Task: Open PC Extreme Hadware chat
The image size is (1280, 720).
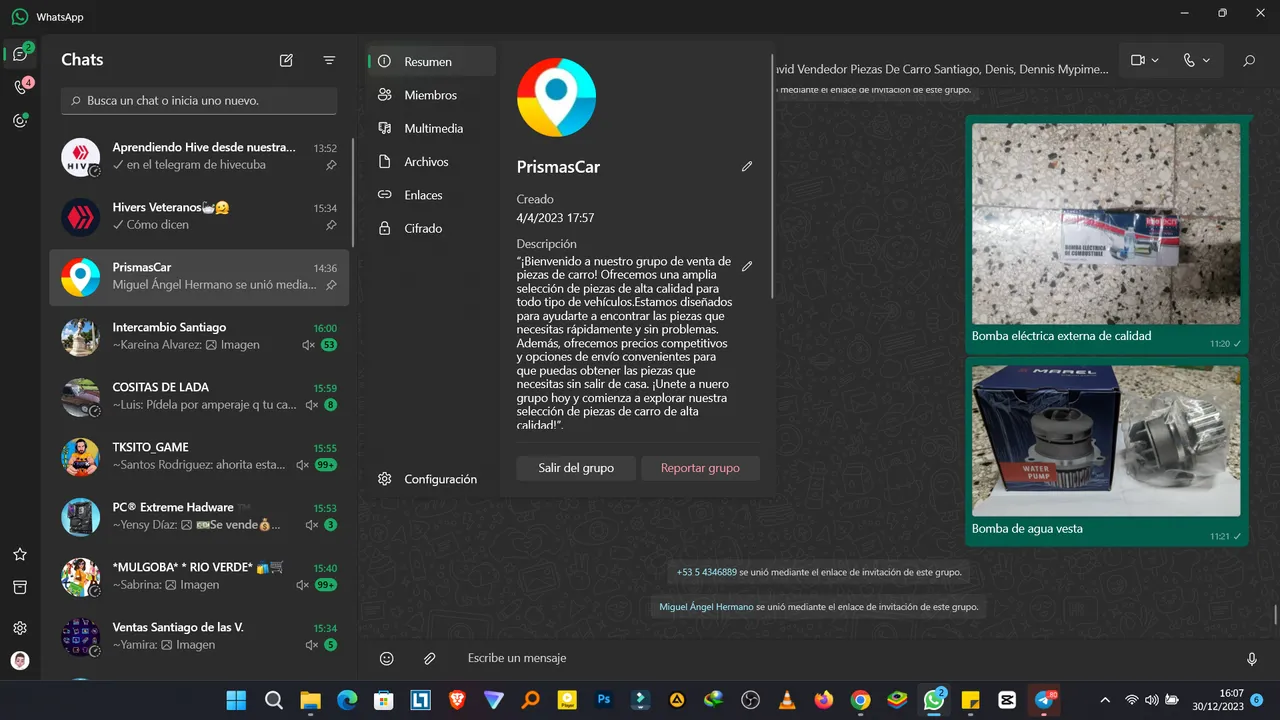Action: (x=199, y=517)
